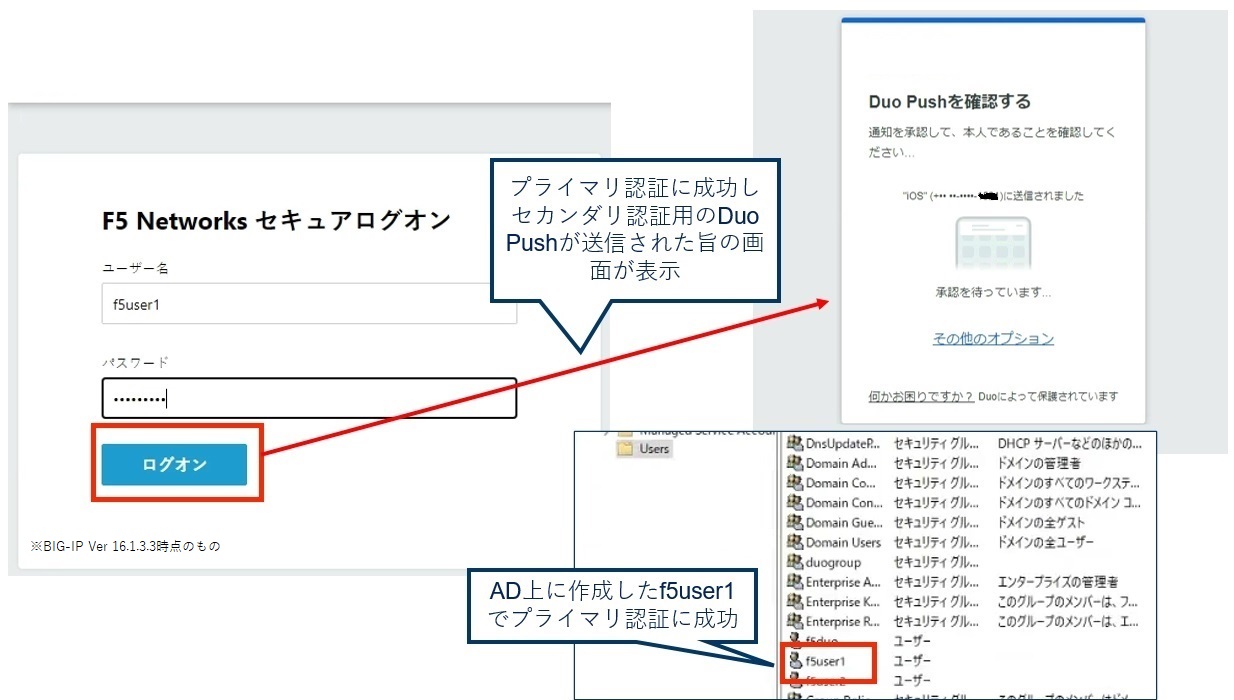Click description ドメインの全ユーザー
This screenshot has width=1234, height=700.
coord(1046,542)
